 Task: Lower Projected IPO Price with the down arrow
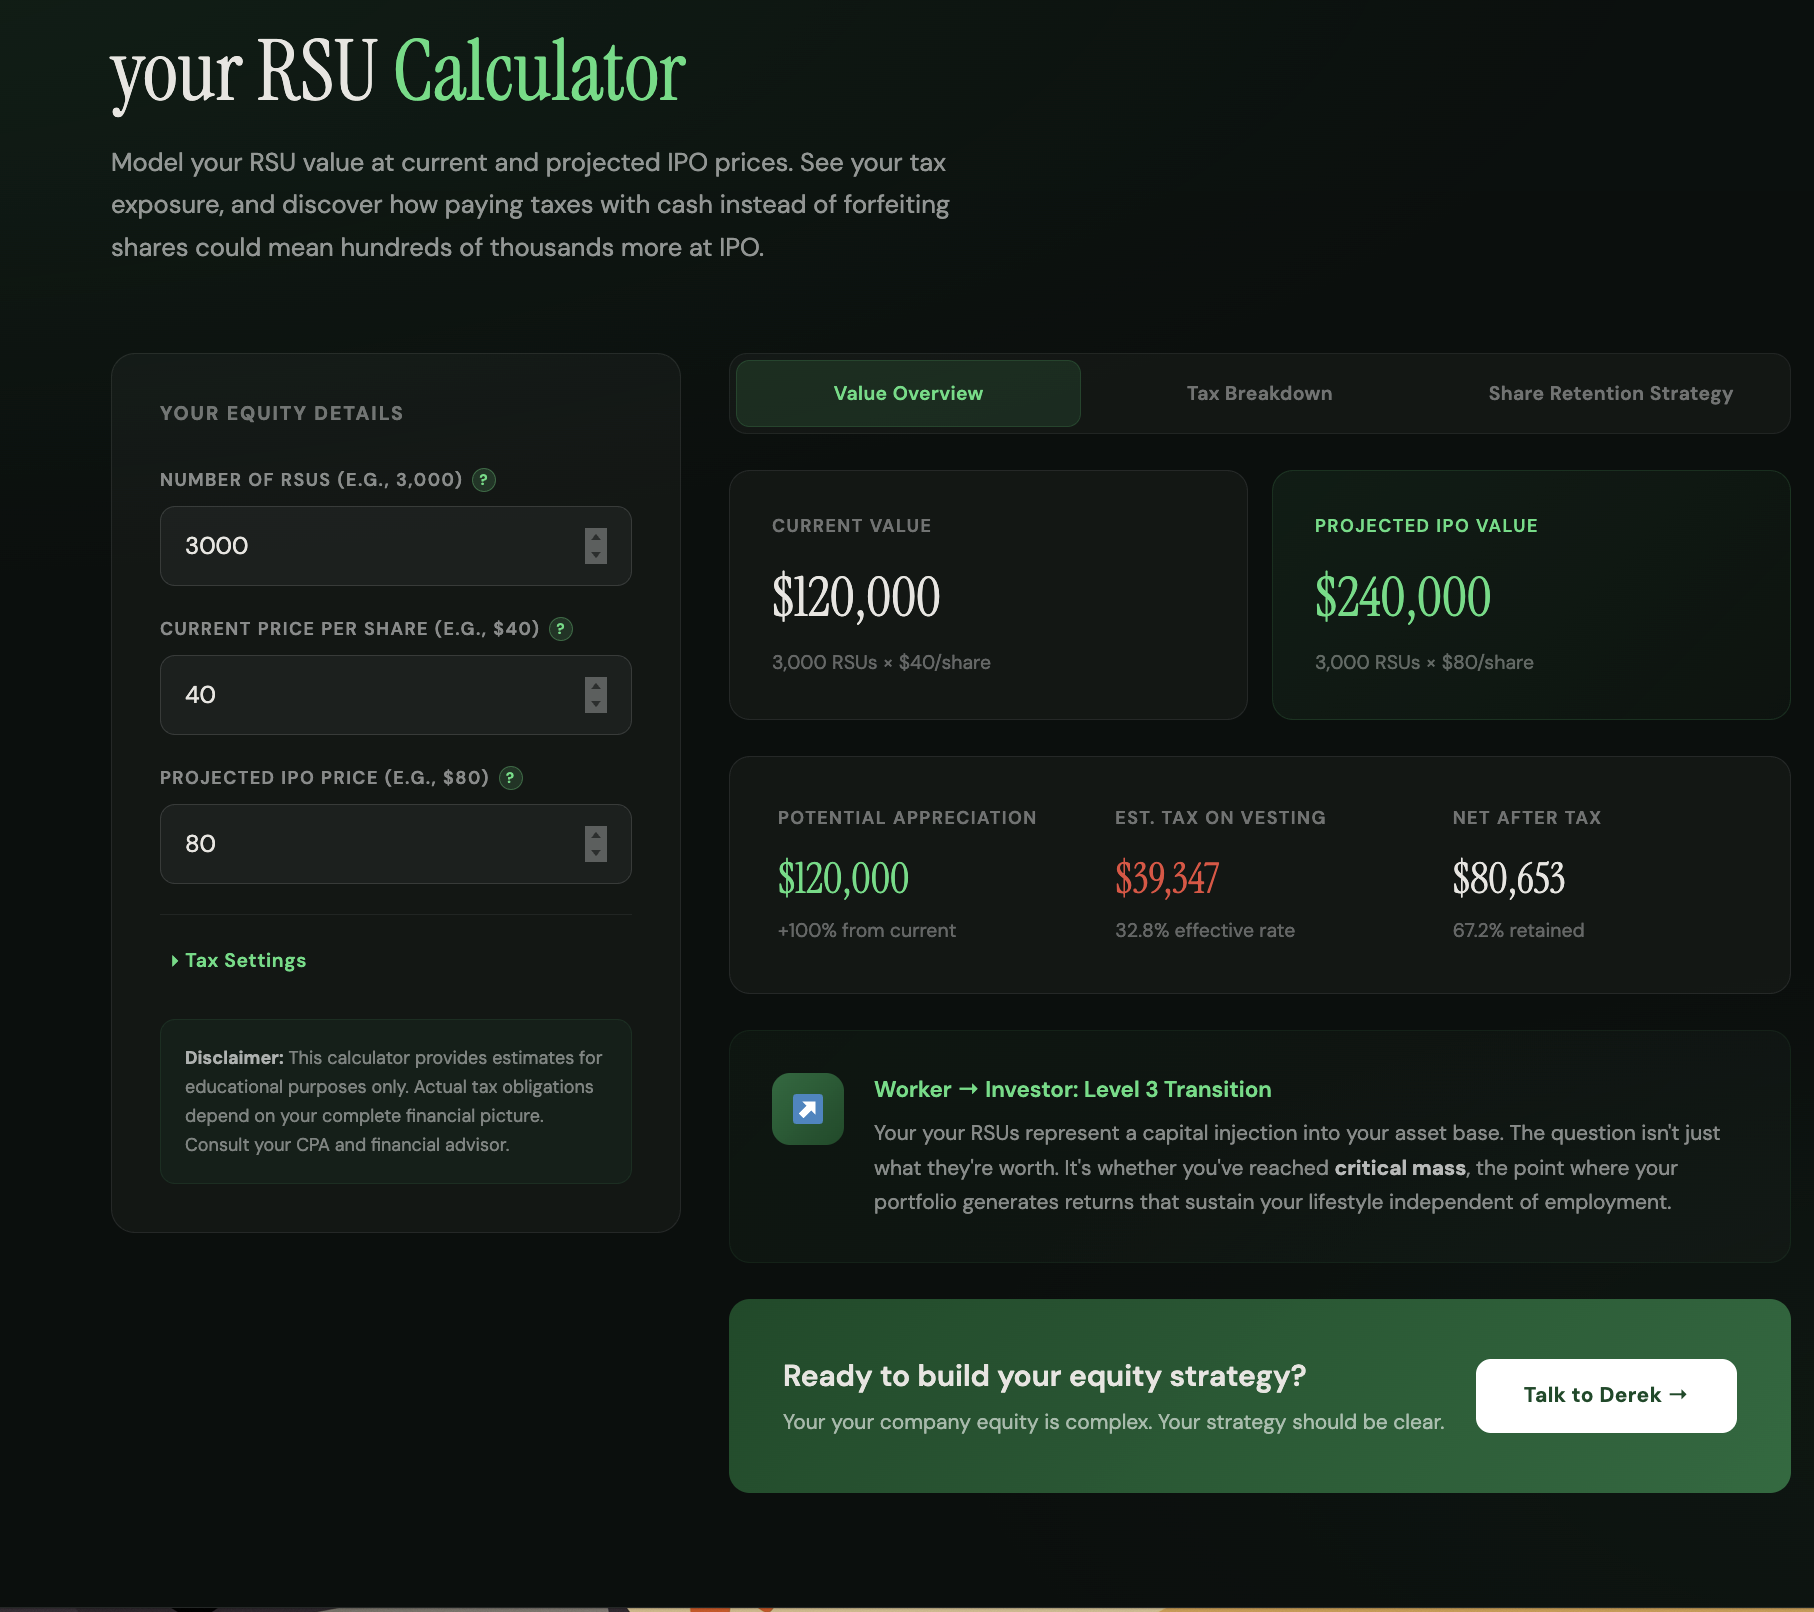click(596, 853)
